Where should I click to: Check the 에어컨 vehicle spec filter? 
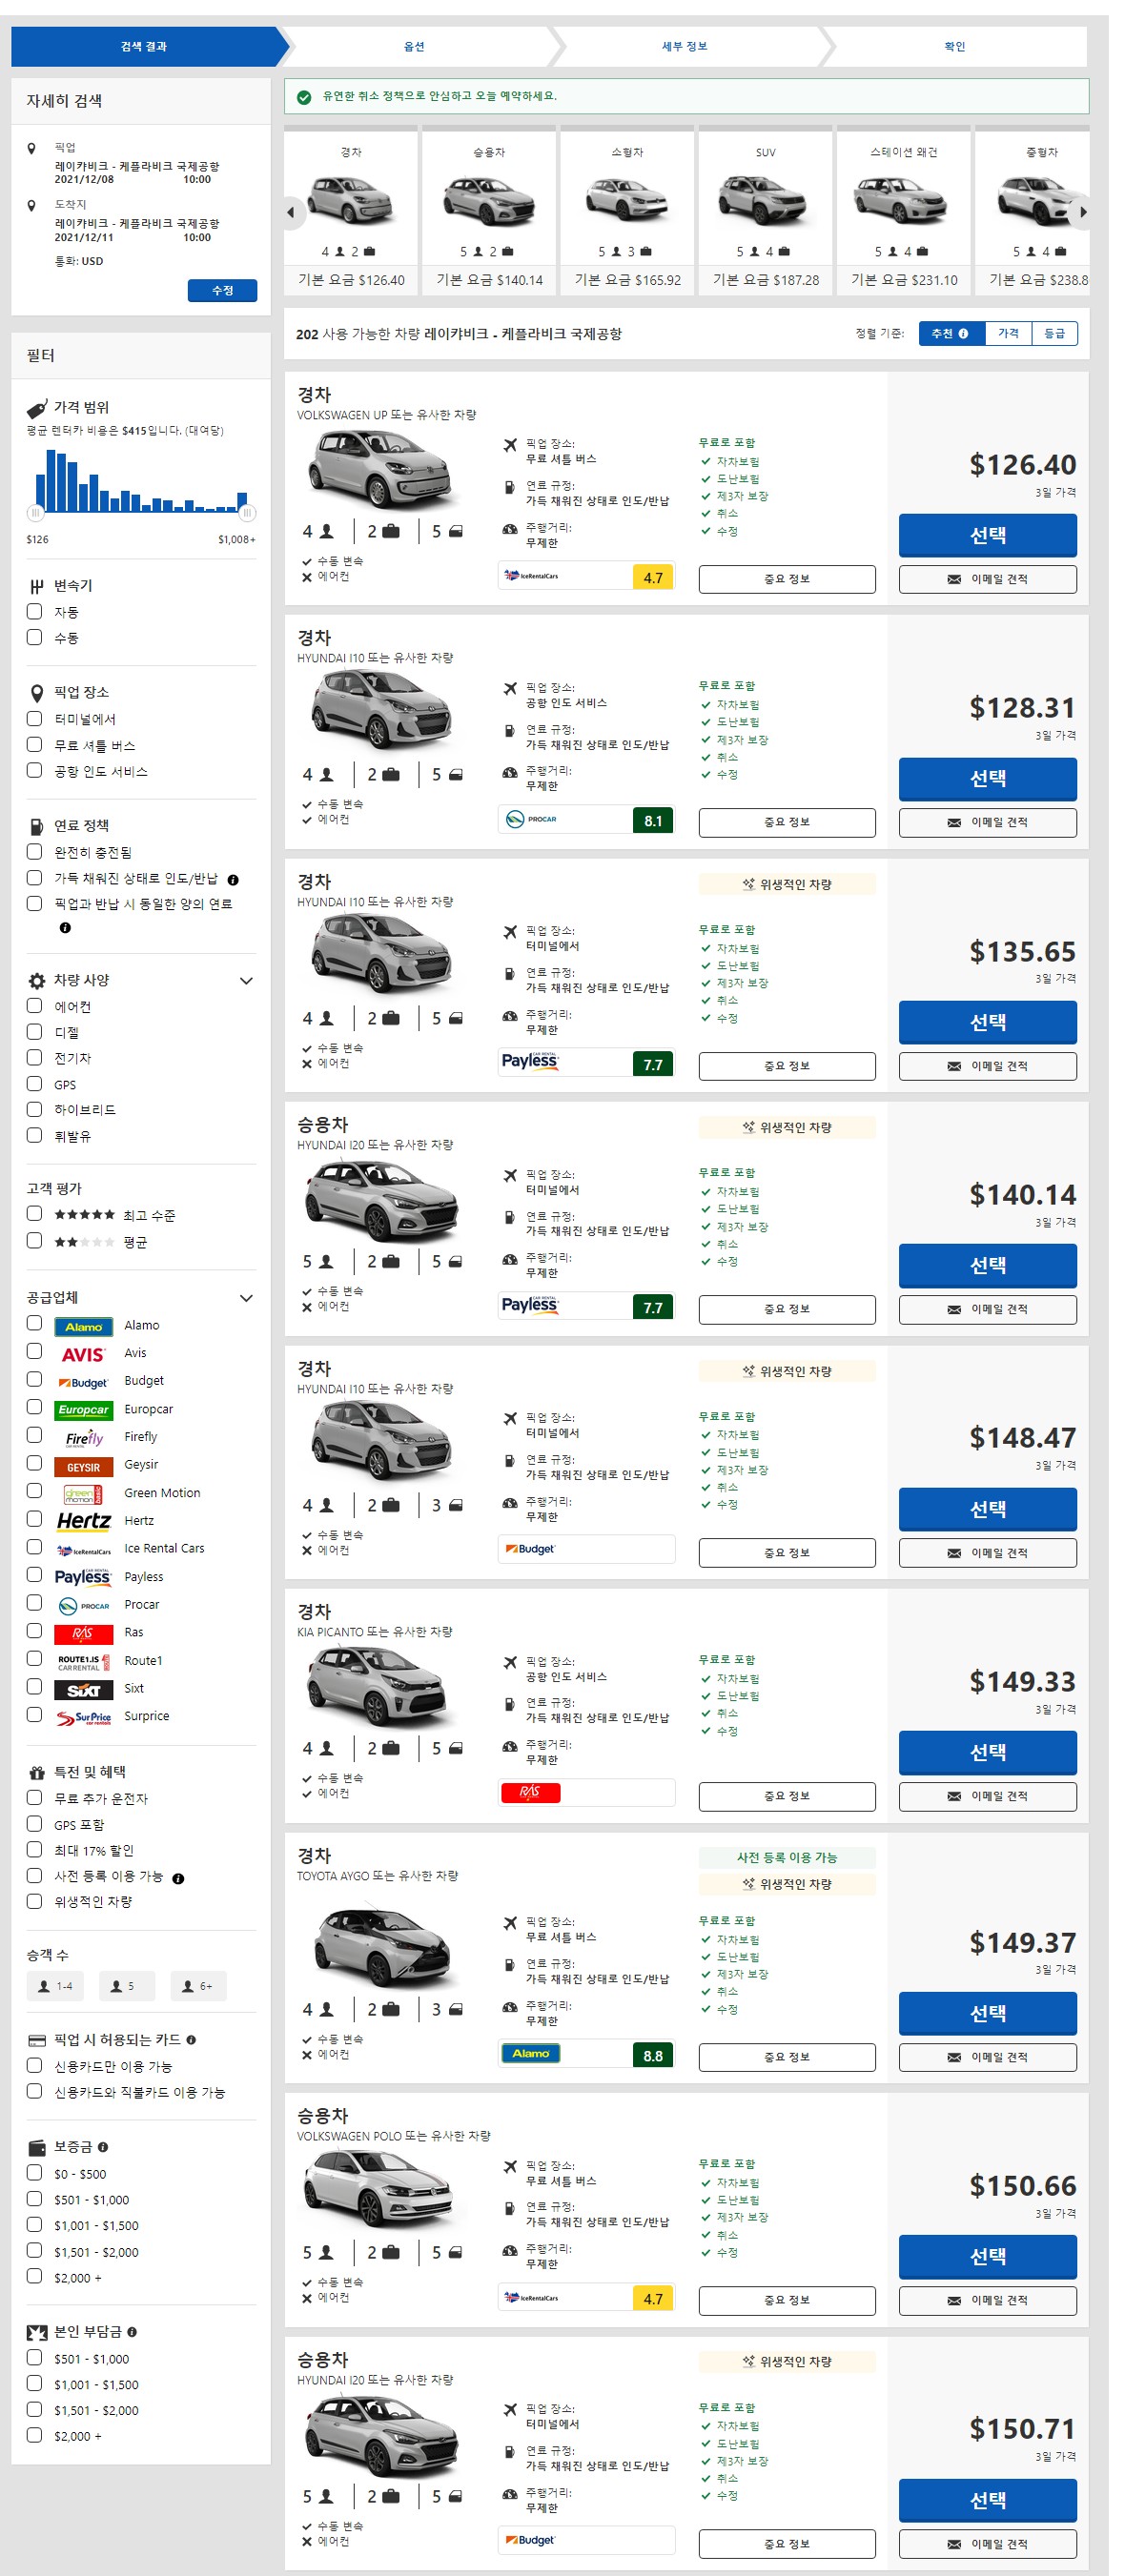pyautogui.click(x=35, y=1006)
